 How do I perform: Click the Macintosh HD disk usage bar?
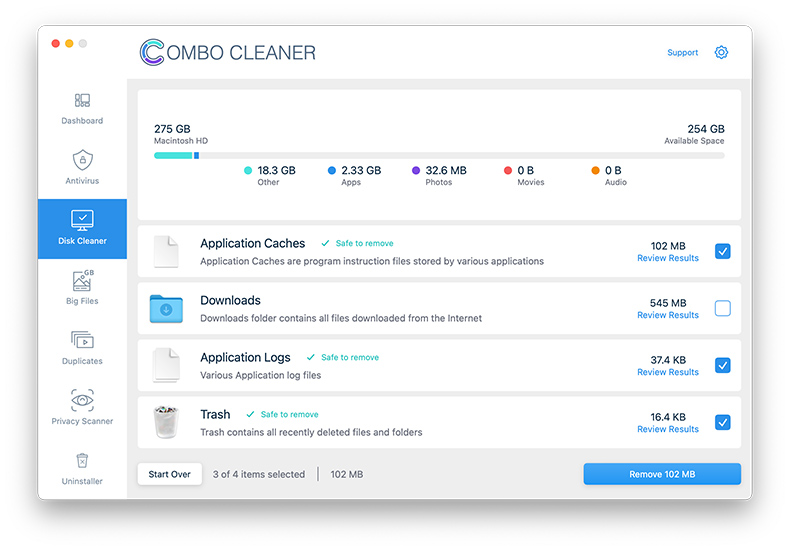439,156
